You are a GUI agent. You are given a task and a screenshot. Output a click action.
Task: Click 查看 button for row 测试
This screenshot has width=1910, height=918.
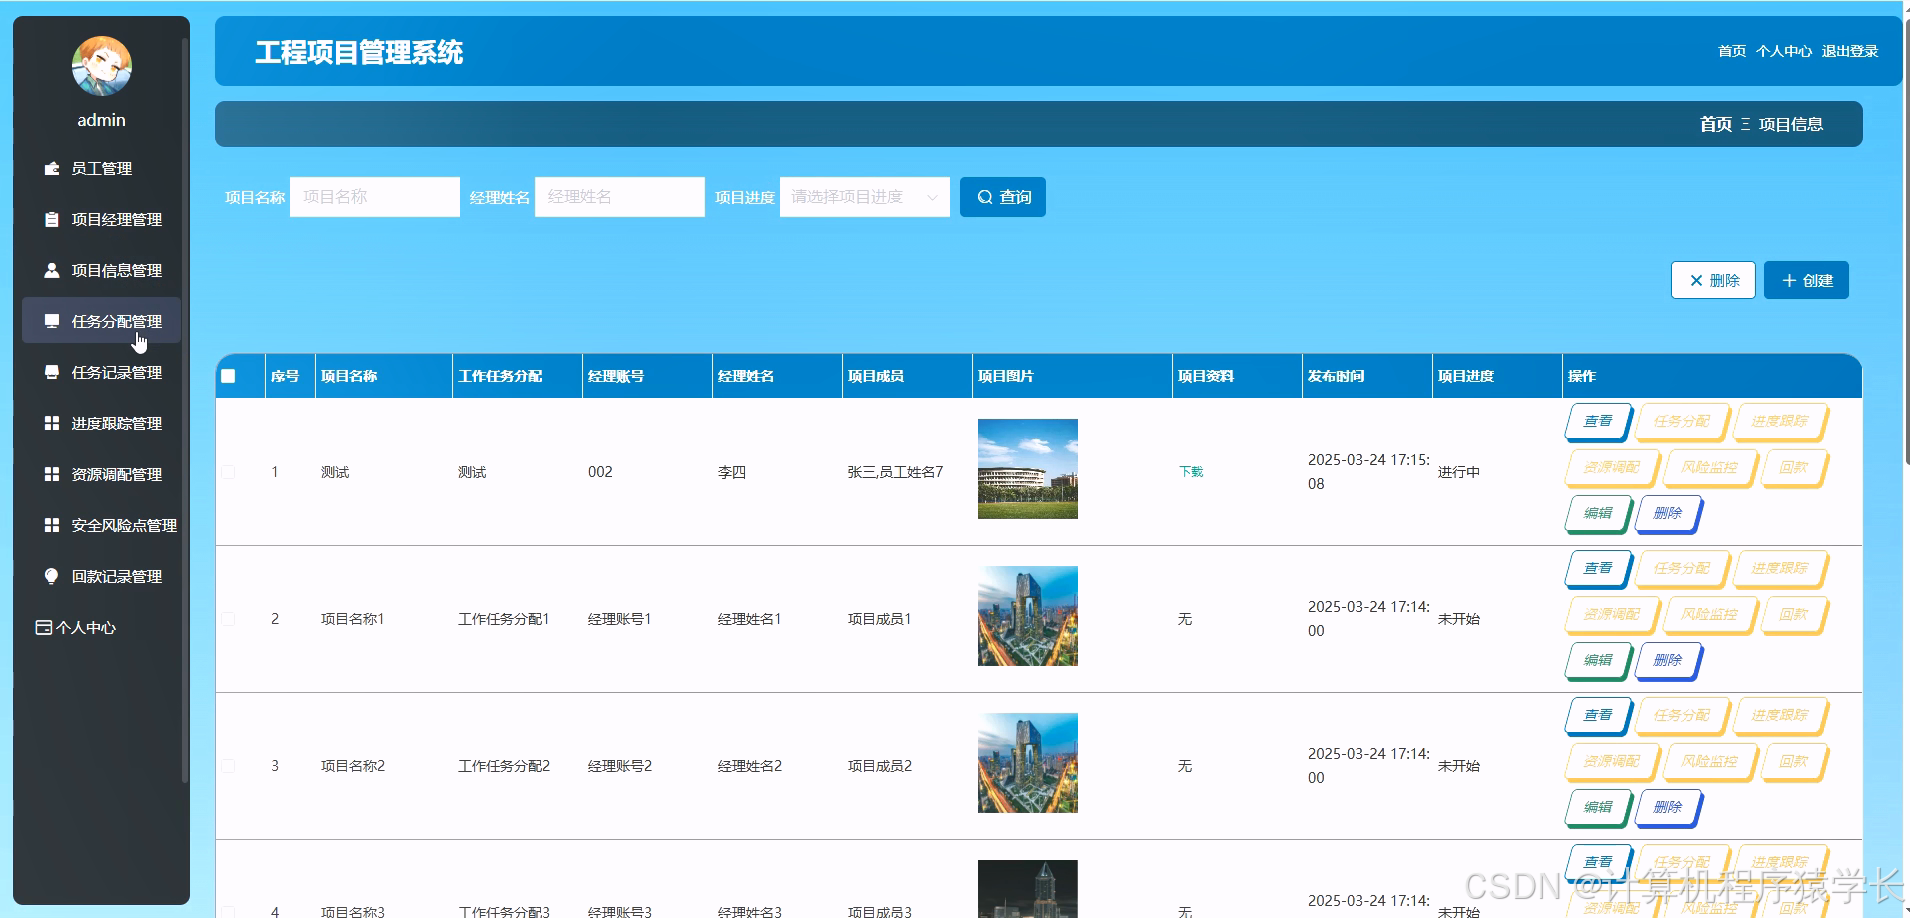[1598, 421]
